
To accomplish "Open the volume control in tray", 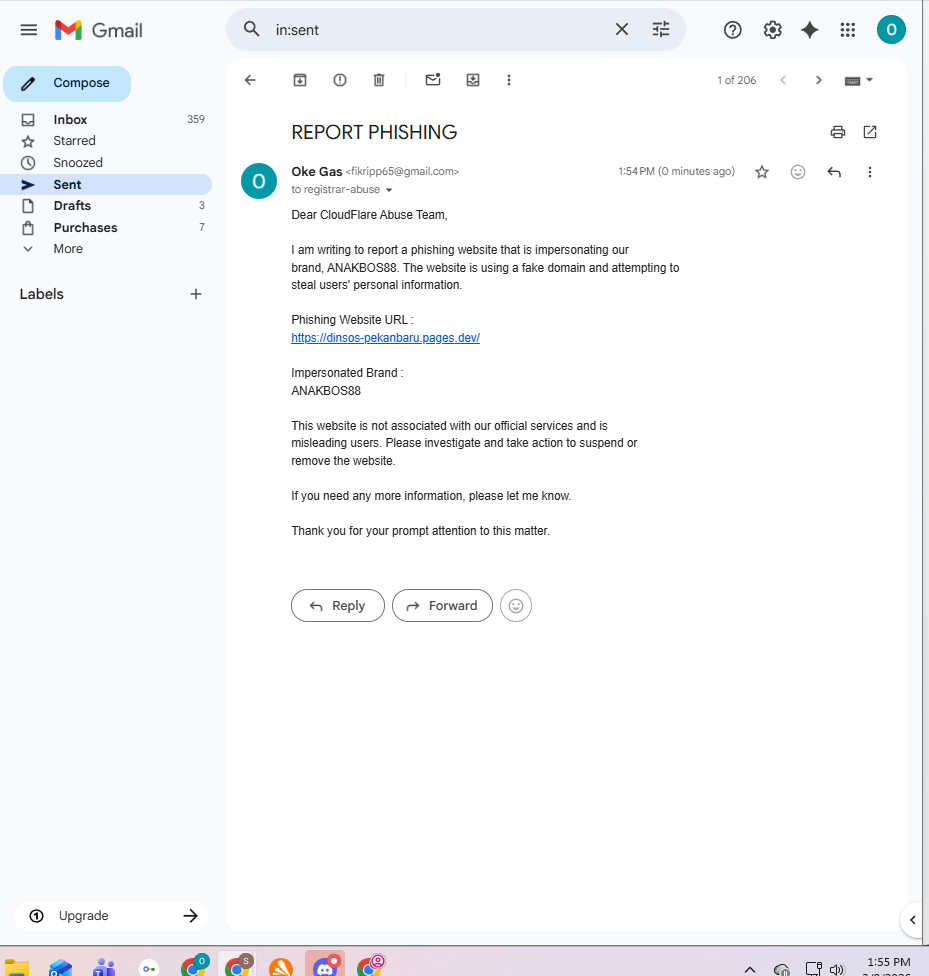I will 836,969.
